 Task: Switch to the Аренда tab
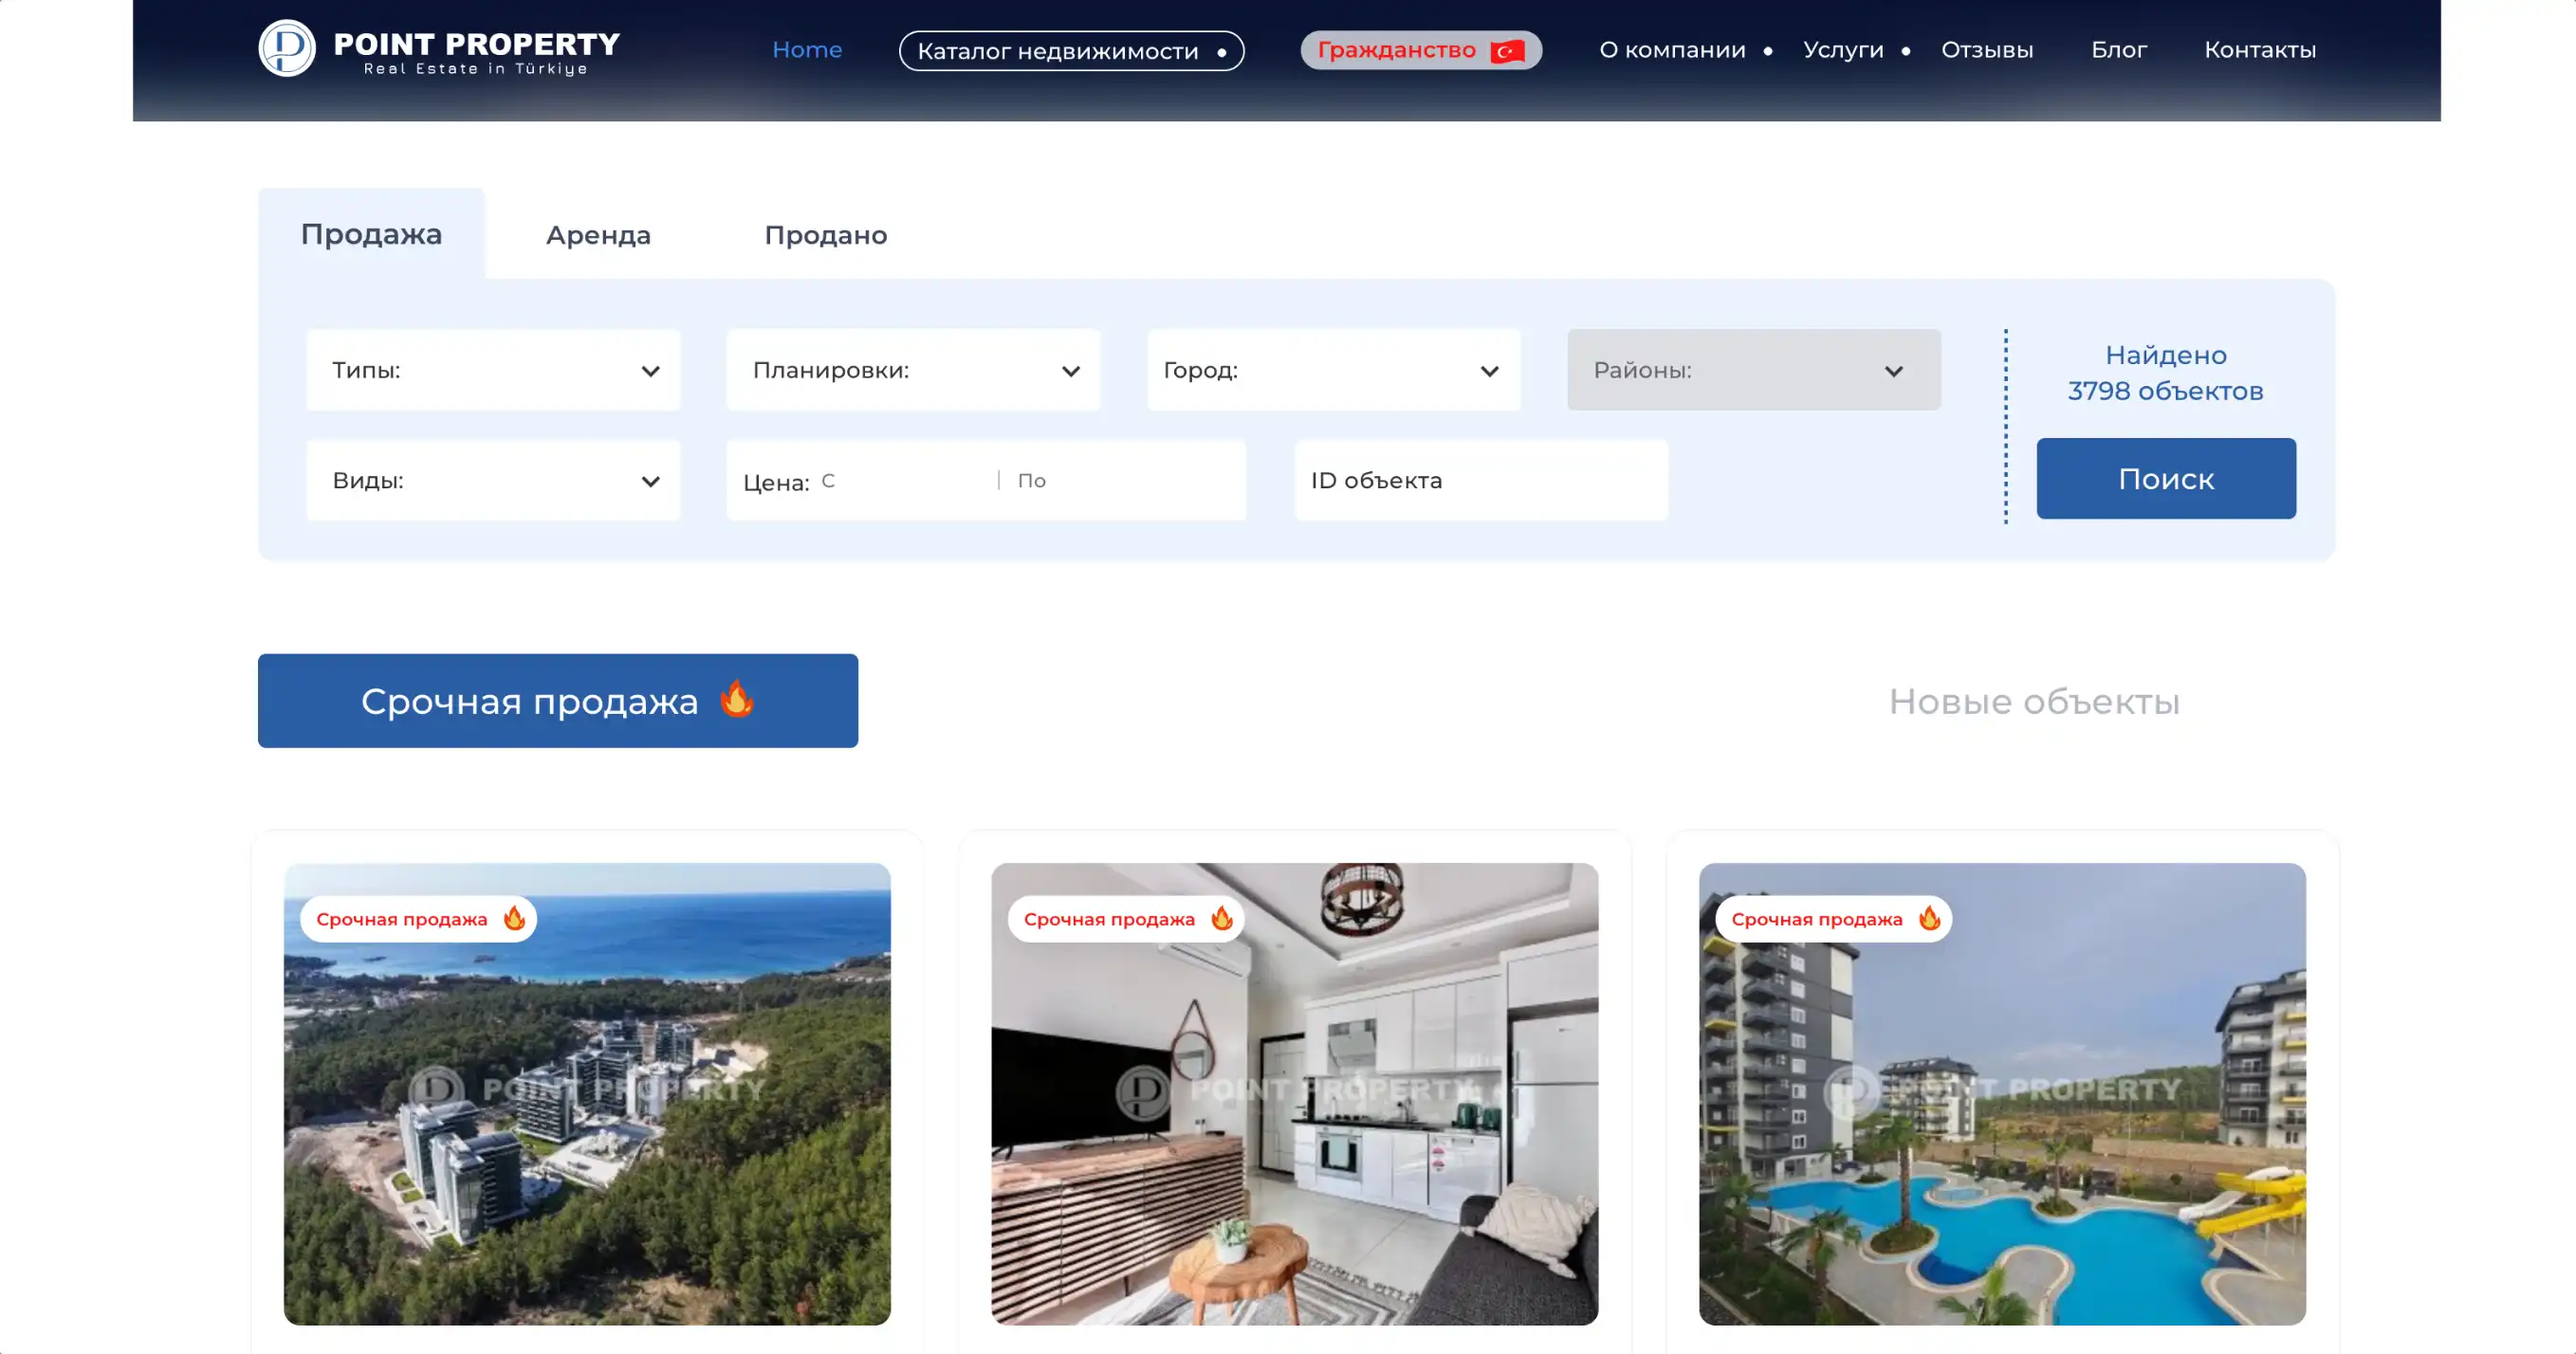598,235
